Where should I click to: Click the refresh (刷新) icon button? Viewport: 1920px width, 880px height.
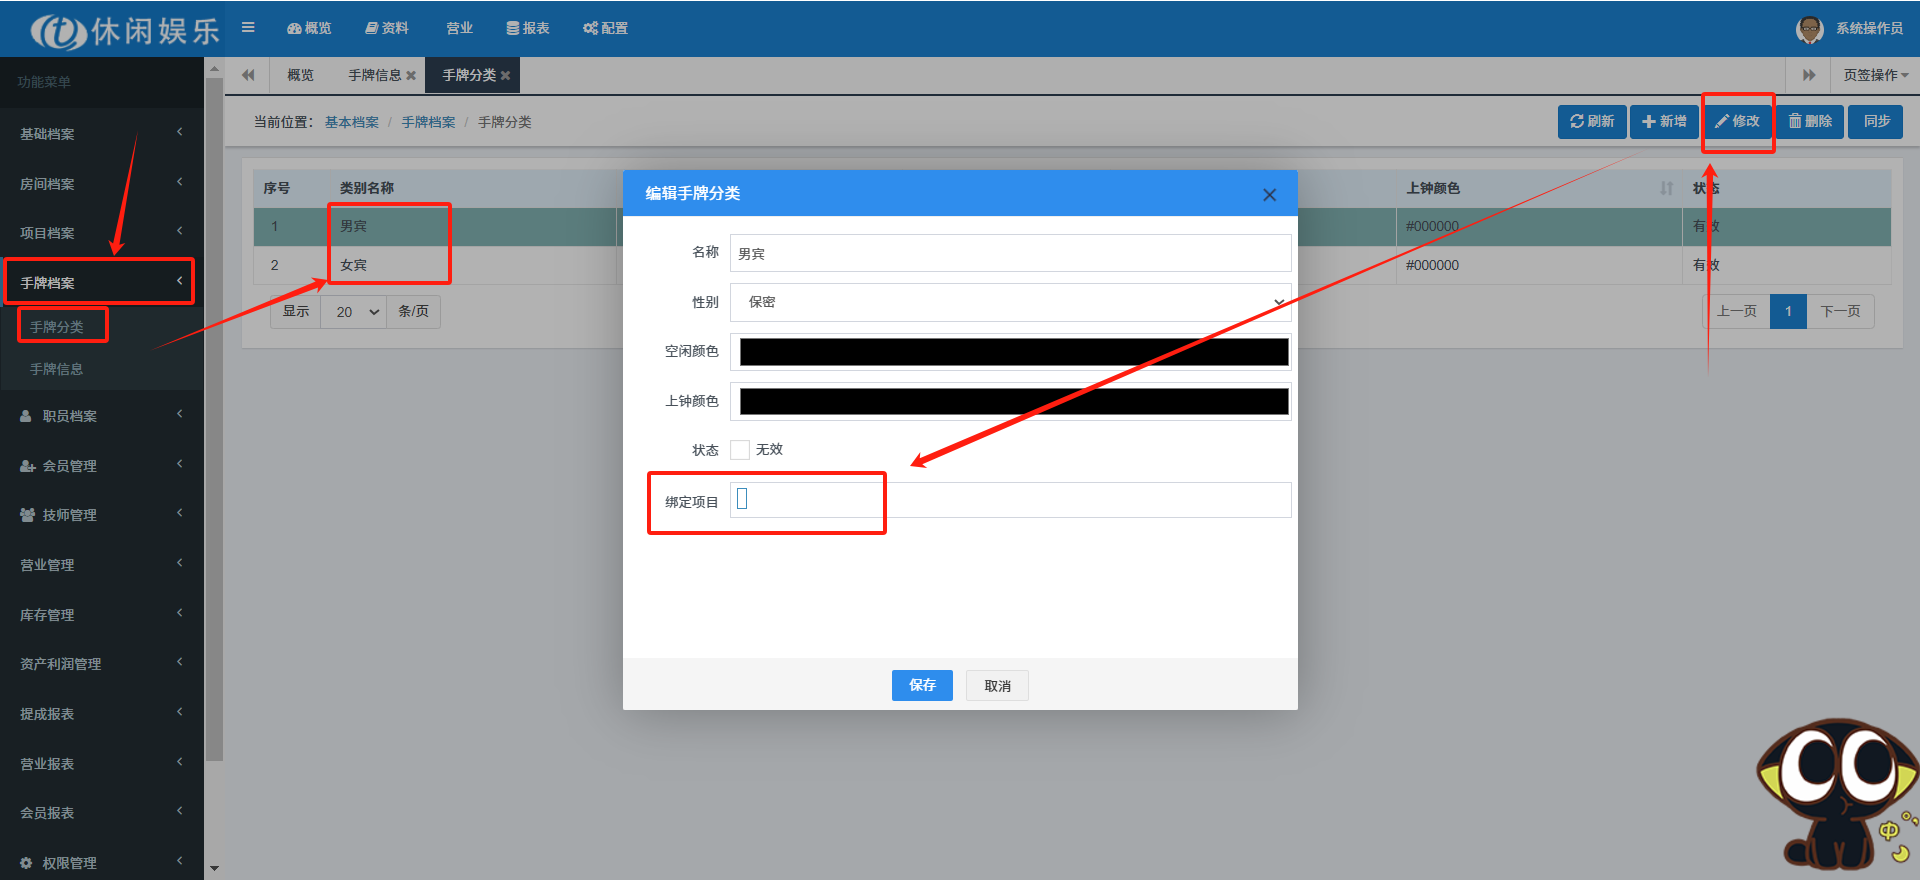pyautogui.click(x=1591, y=121)
